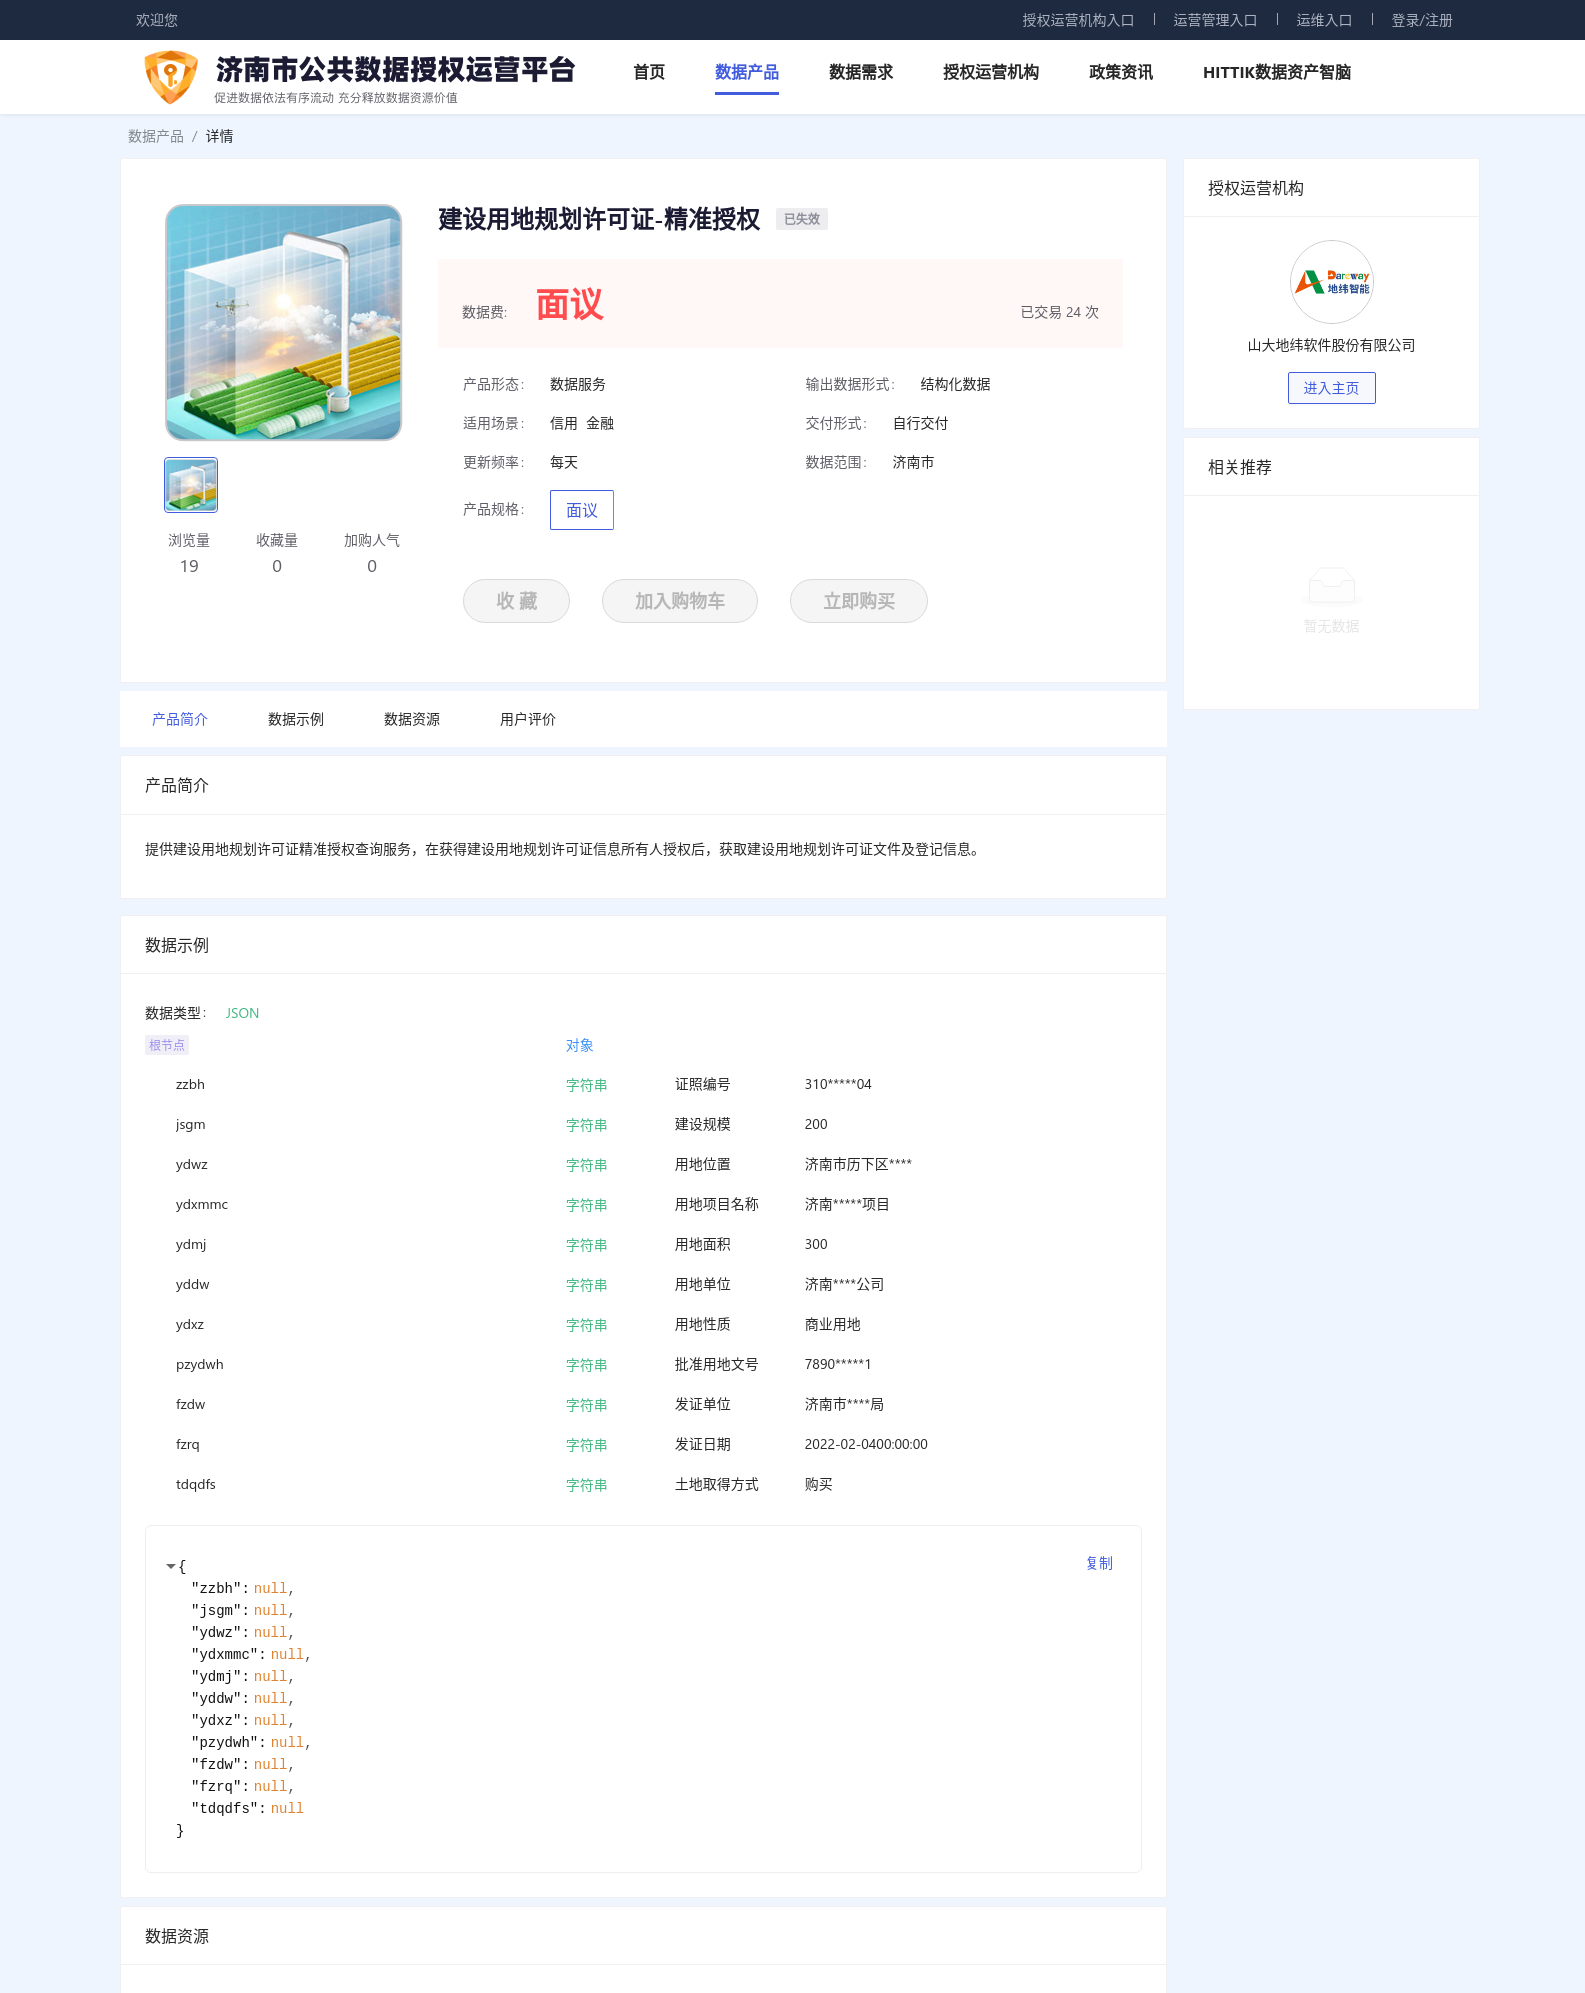Click the 济南市历下区**** value
Image resolution: width=1585 pixels, height=1993 pixels.
pyautogui.click(x=857, y=1164)
